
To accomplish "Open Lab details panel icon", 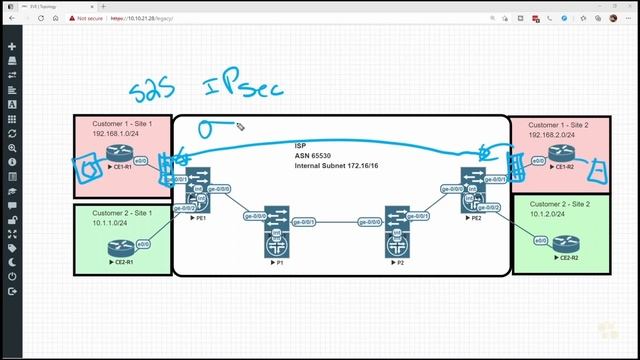I will (12, 177).
